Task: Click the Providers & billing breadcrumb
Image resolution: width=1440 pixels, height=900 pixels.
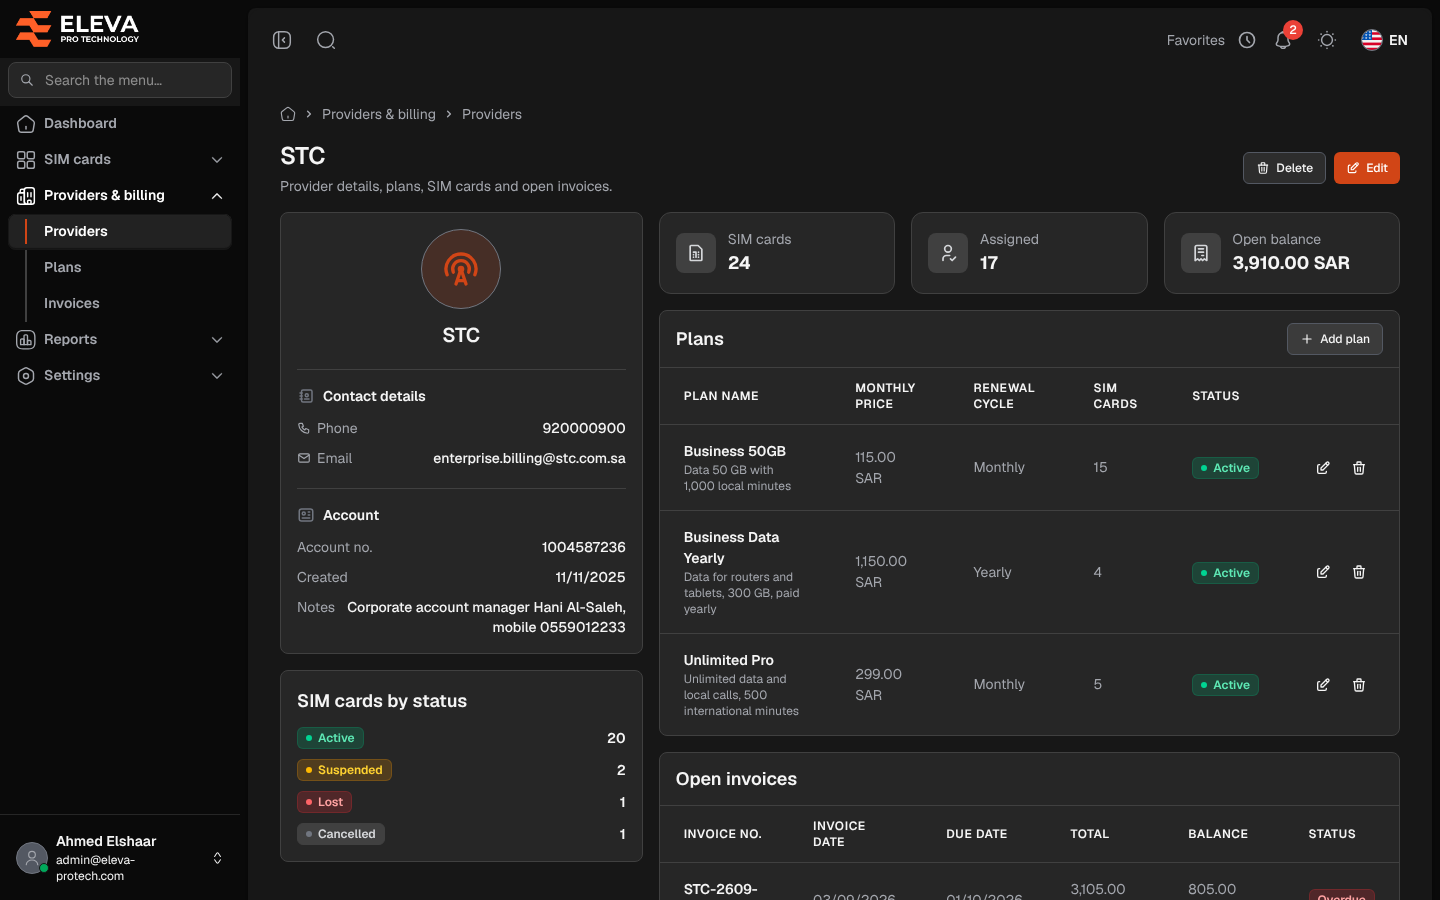Action: click(x=379, y=114)
